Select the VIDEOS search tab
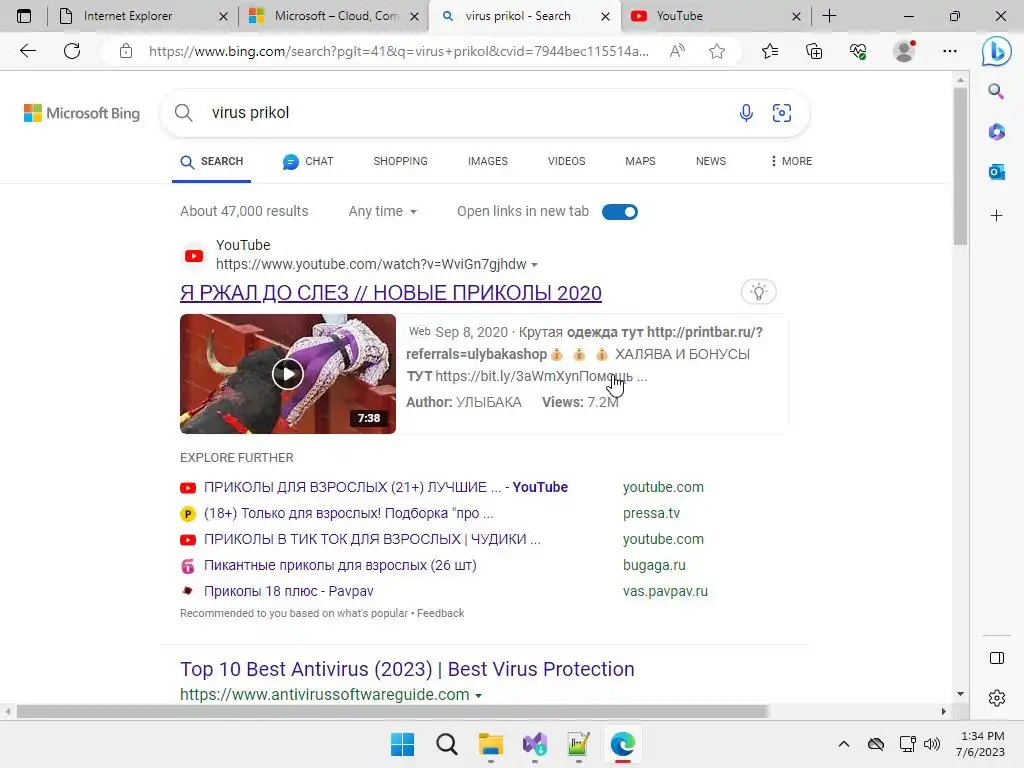 (566, 161)
